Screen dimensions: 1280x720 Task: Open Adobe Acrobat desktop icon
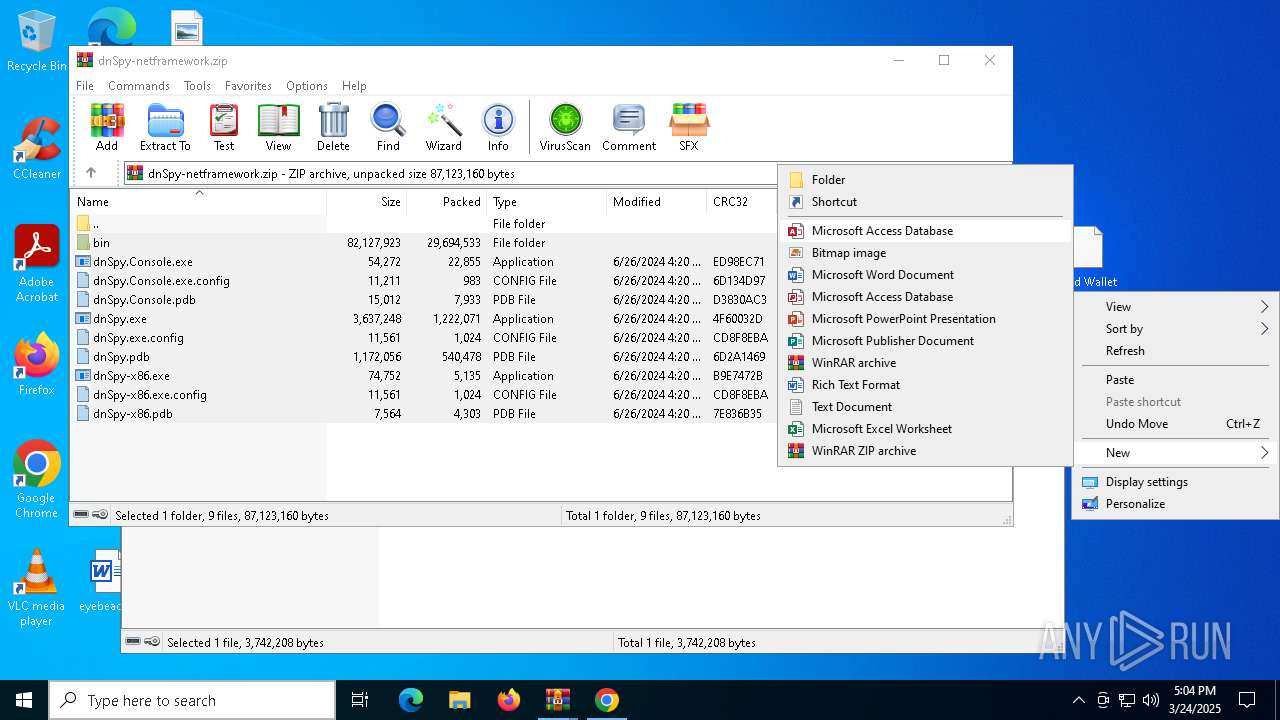[37, 264]
